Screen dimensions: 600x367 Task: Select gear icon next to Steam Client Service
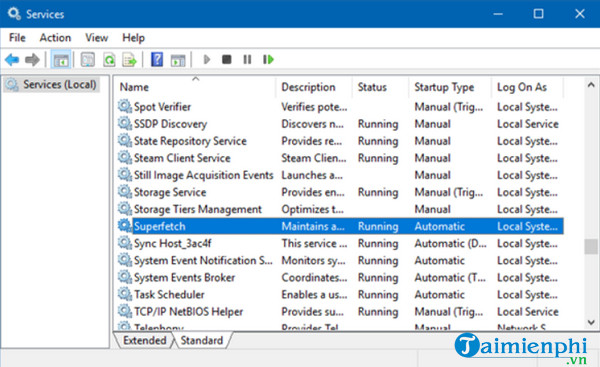124,157
